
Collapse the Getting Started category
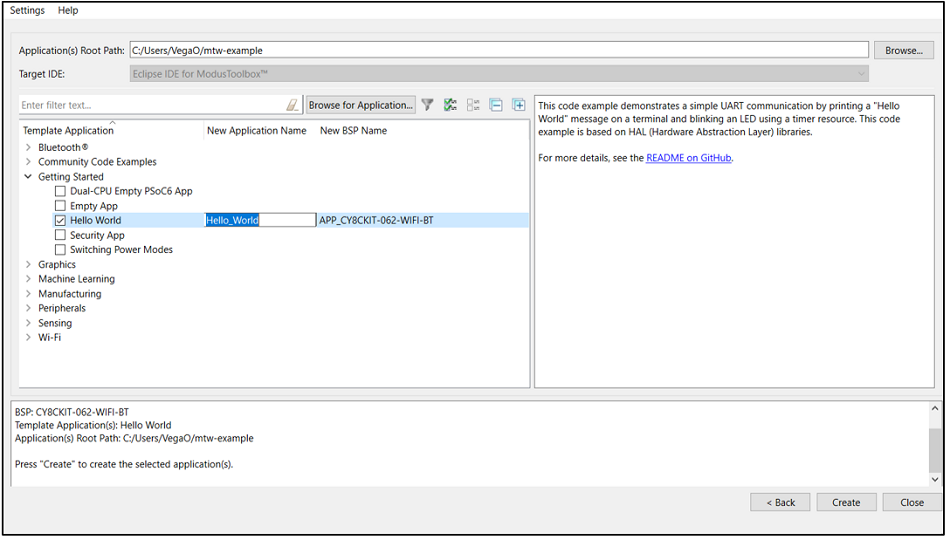coord(28,176)
